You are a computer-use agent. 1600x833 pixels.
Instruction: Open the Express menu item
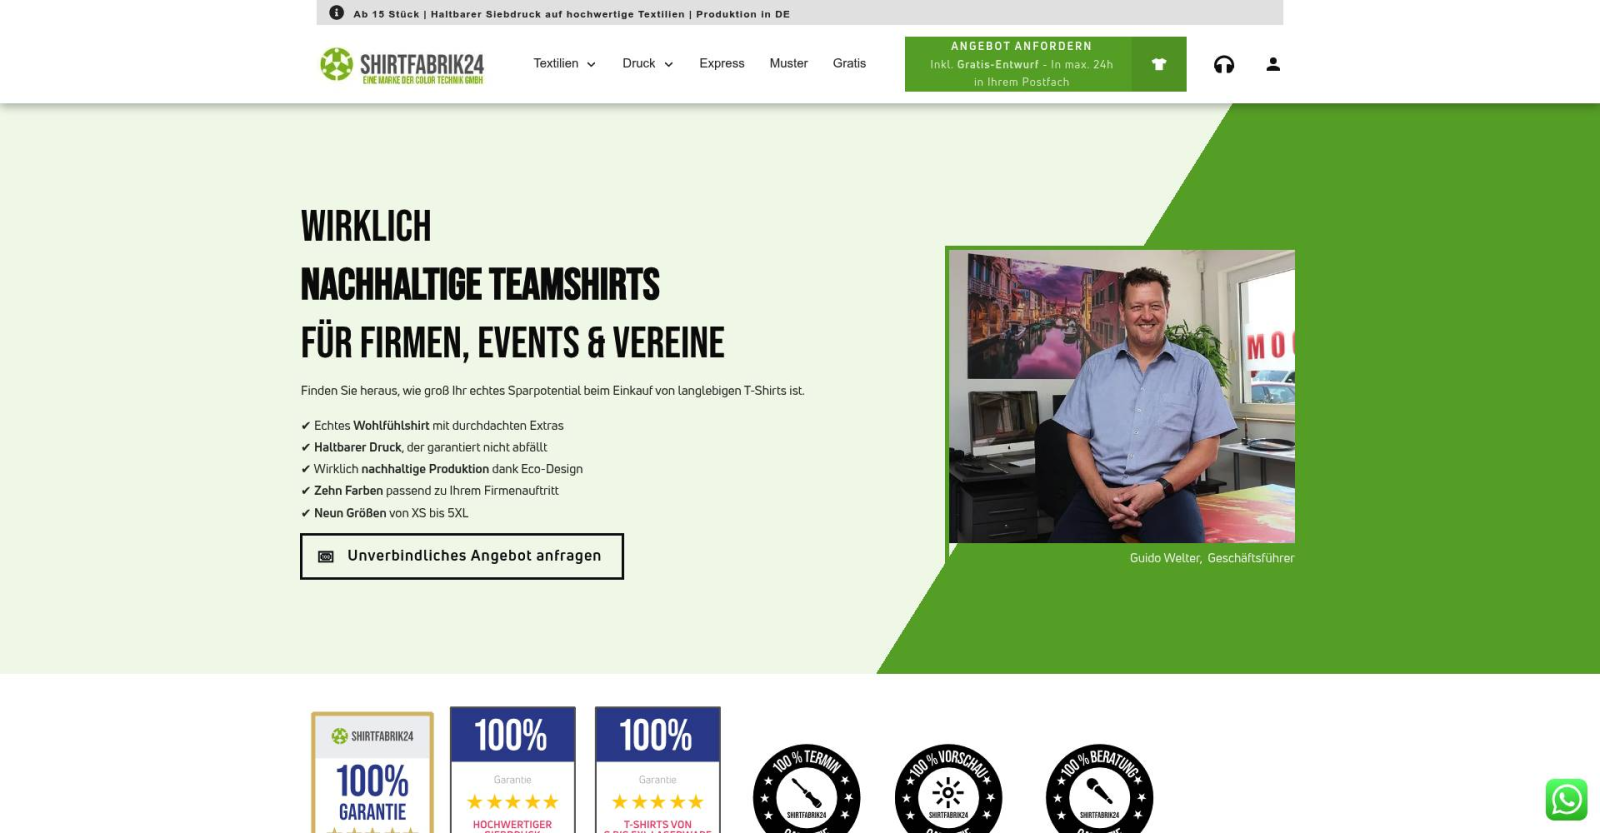pyautogui.click(x=721, y=63)
